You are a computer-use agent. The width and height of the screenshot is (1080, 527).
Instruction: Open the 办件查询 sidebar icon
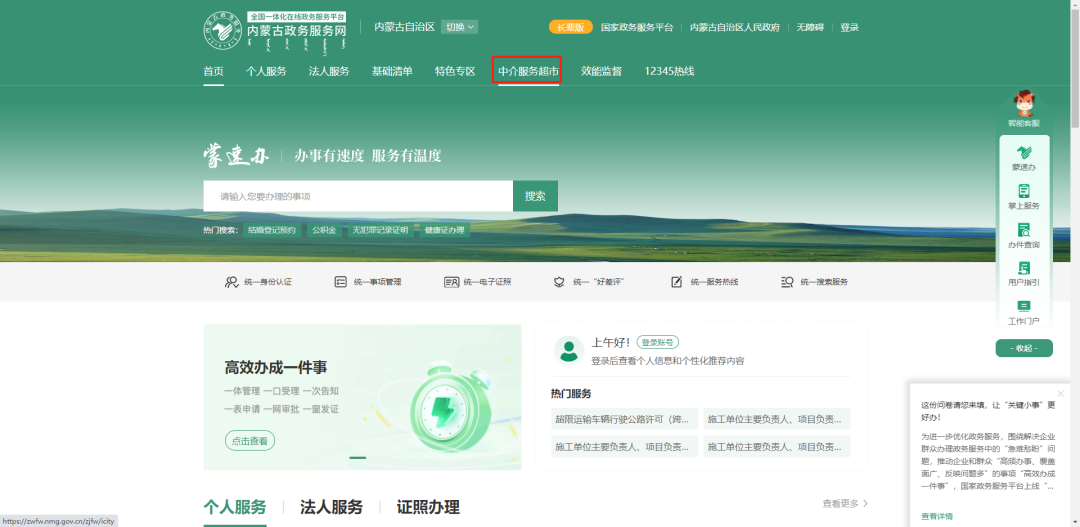pyautogui.click(x=1024, y=230)
